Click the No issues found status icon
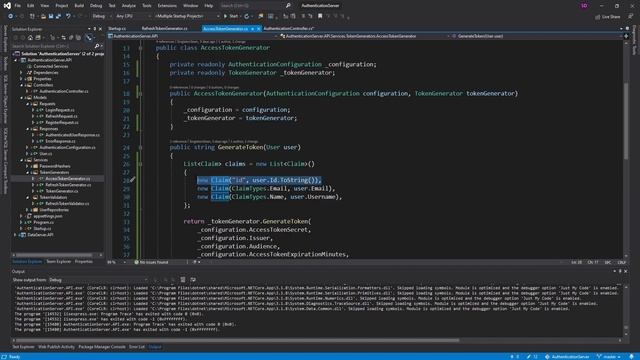Viewport: 640px width, 360px height. [137, 262]
